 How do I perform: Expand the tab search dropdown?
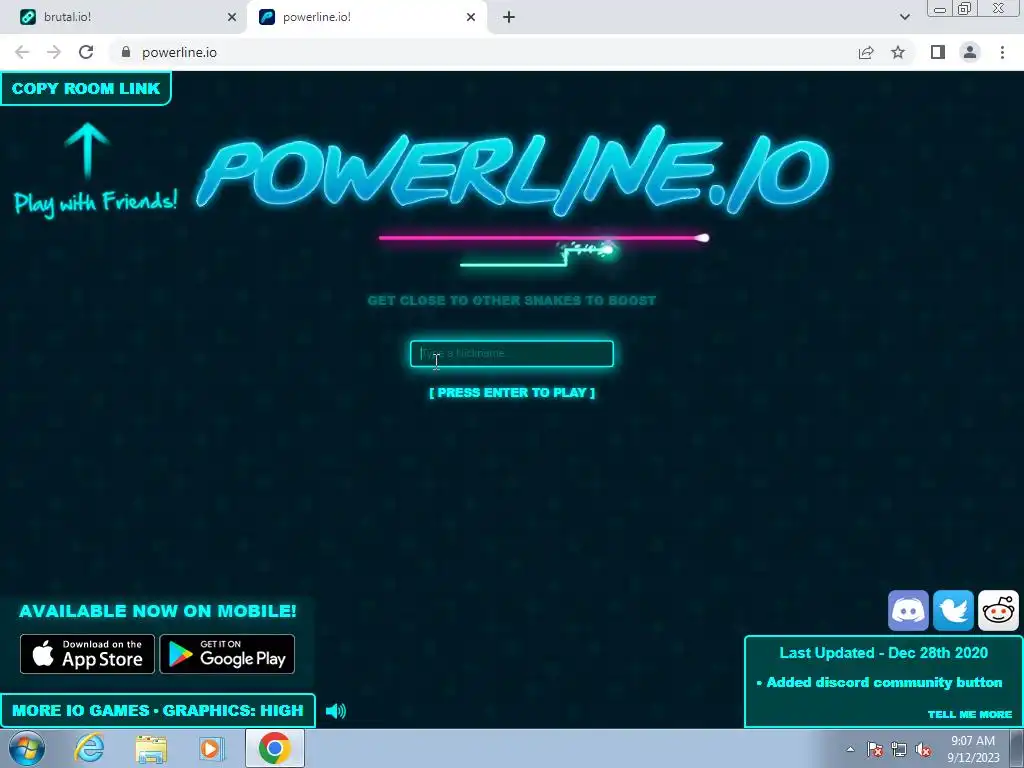pyautogui.click(x=904, y=17)
